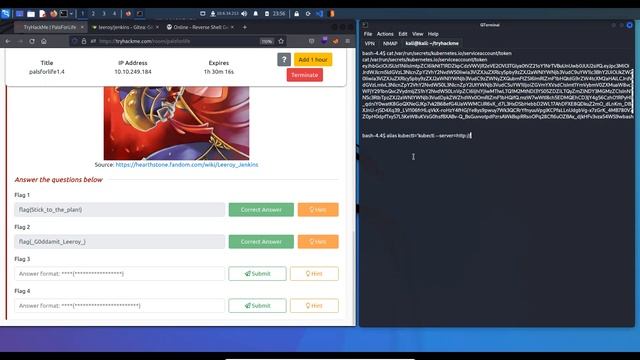The width and height of the screenshot is (640, 360).
Task: Reload the TryHackMe page
Action: point(32,41)
